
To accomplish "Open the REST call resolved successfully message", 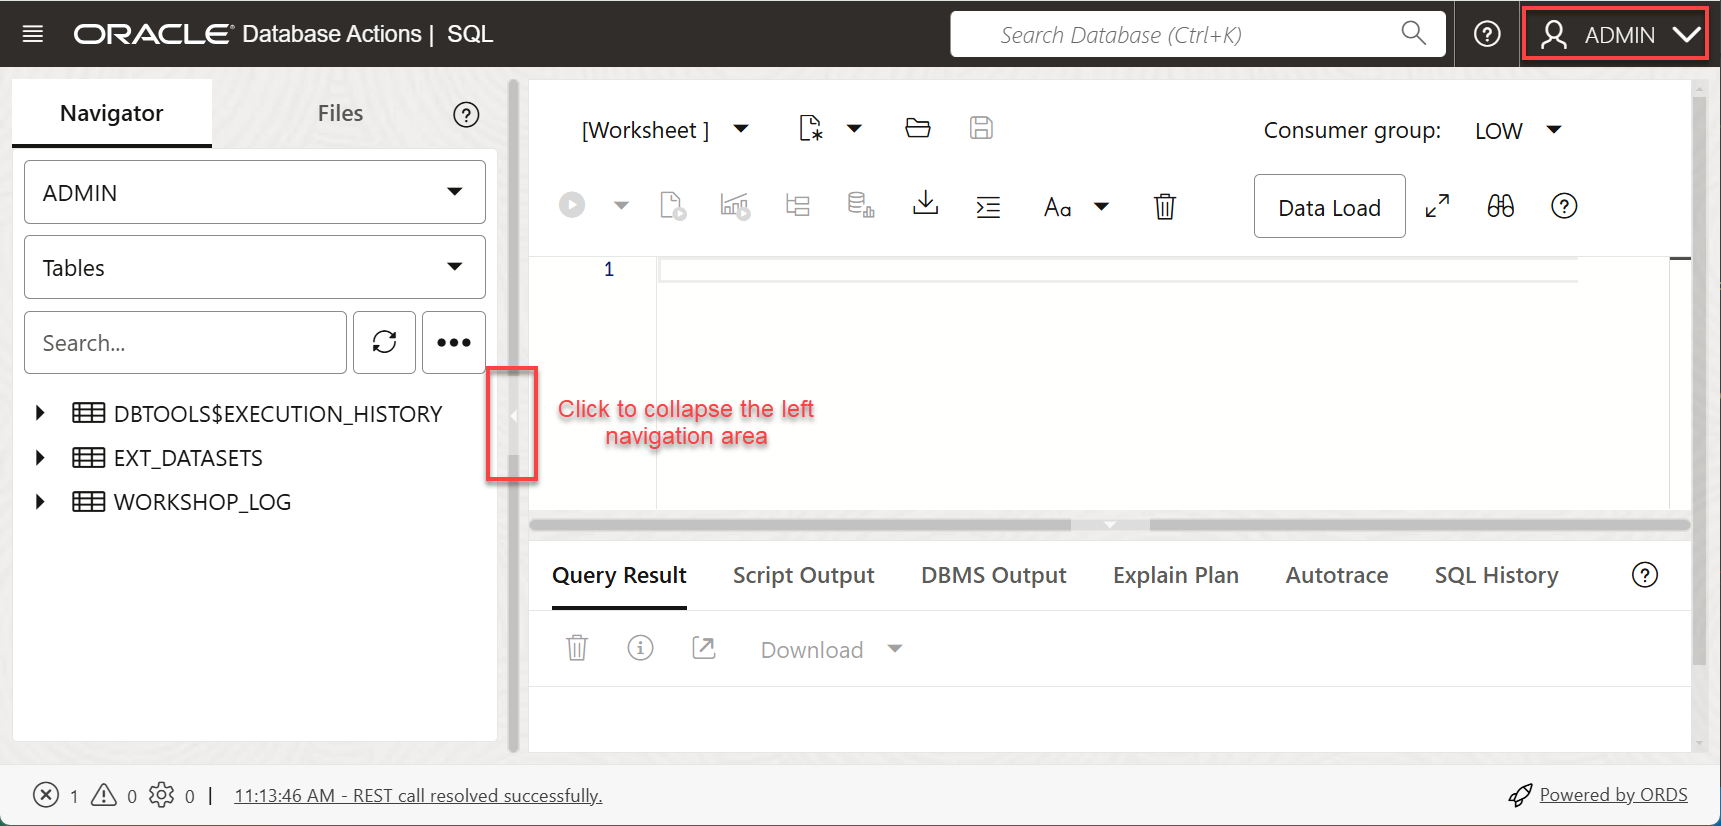I will coord(418,796).
